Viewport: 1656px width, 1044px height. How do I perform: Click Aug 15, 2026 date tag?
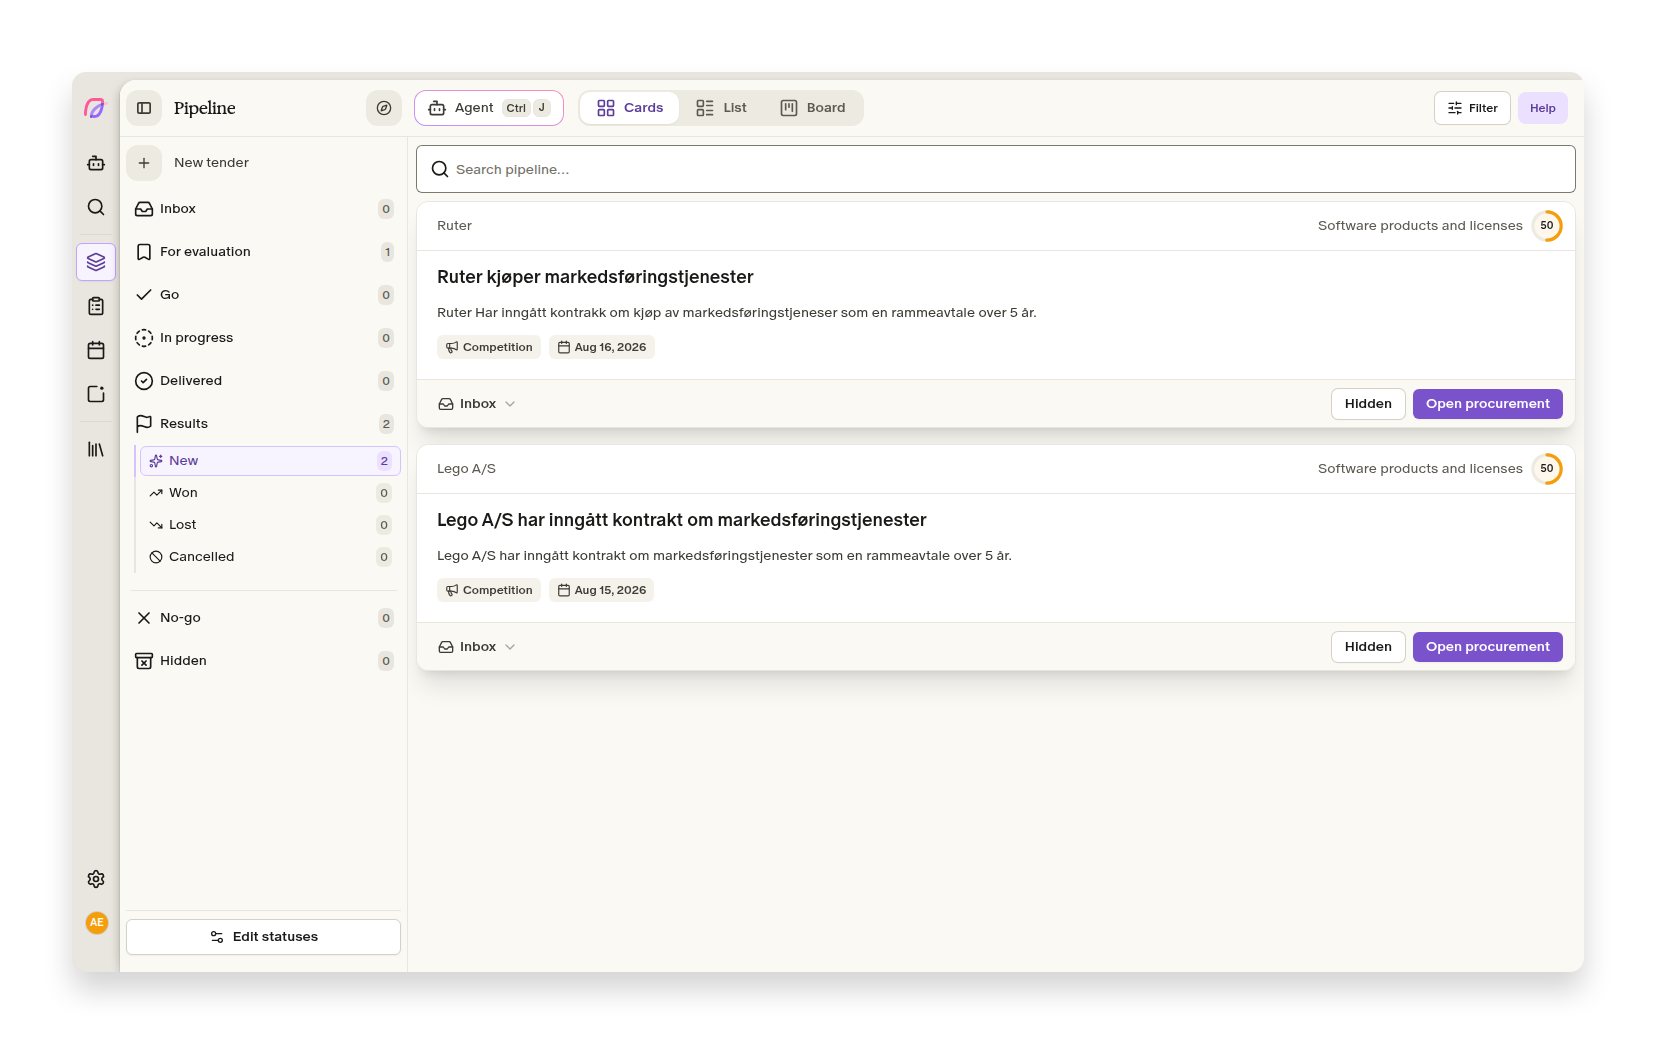602,590
